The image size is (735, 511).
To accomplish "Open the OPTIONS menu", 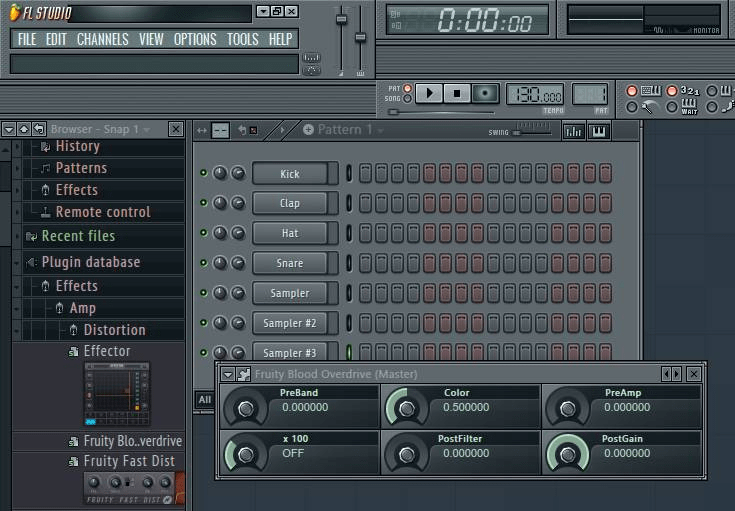I will click(195, 39).
